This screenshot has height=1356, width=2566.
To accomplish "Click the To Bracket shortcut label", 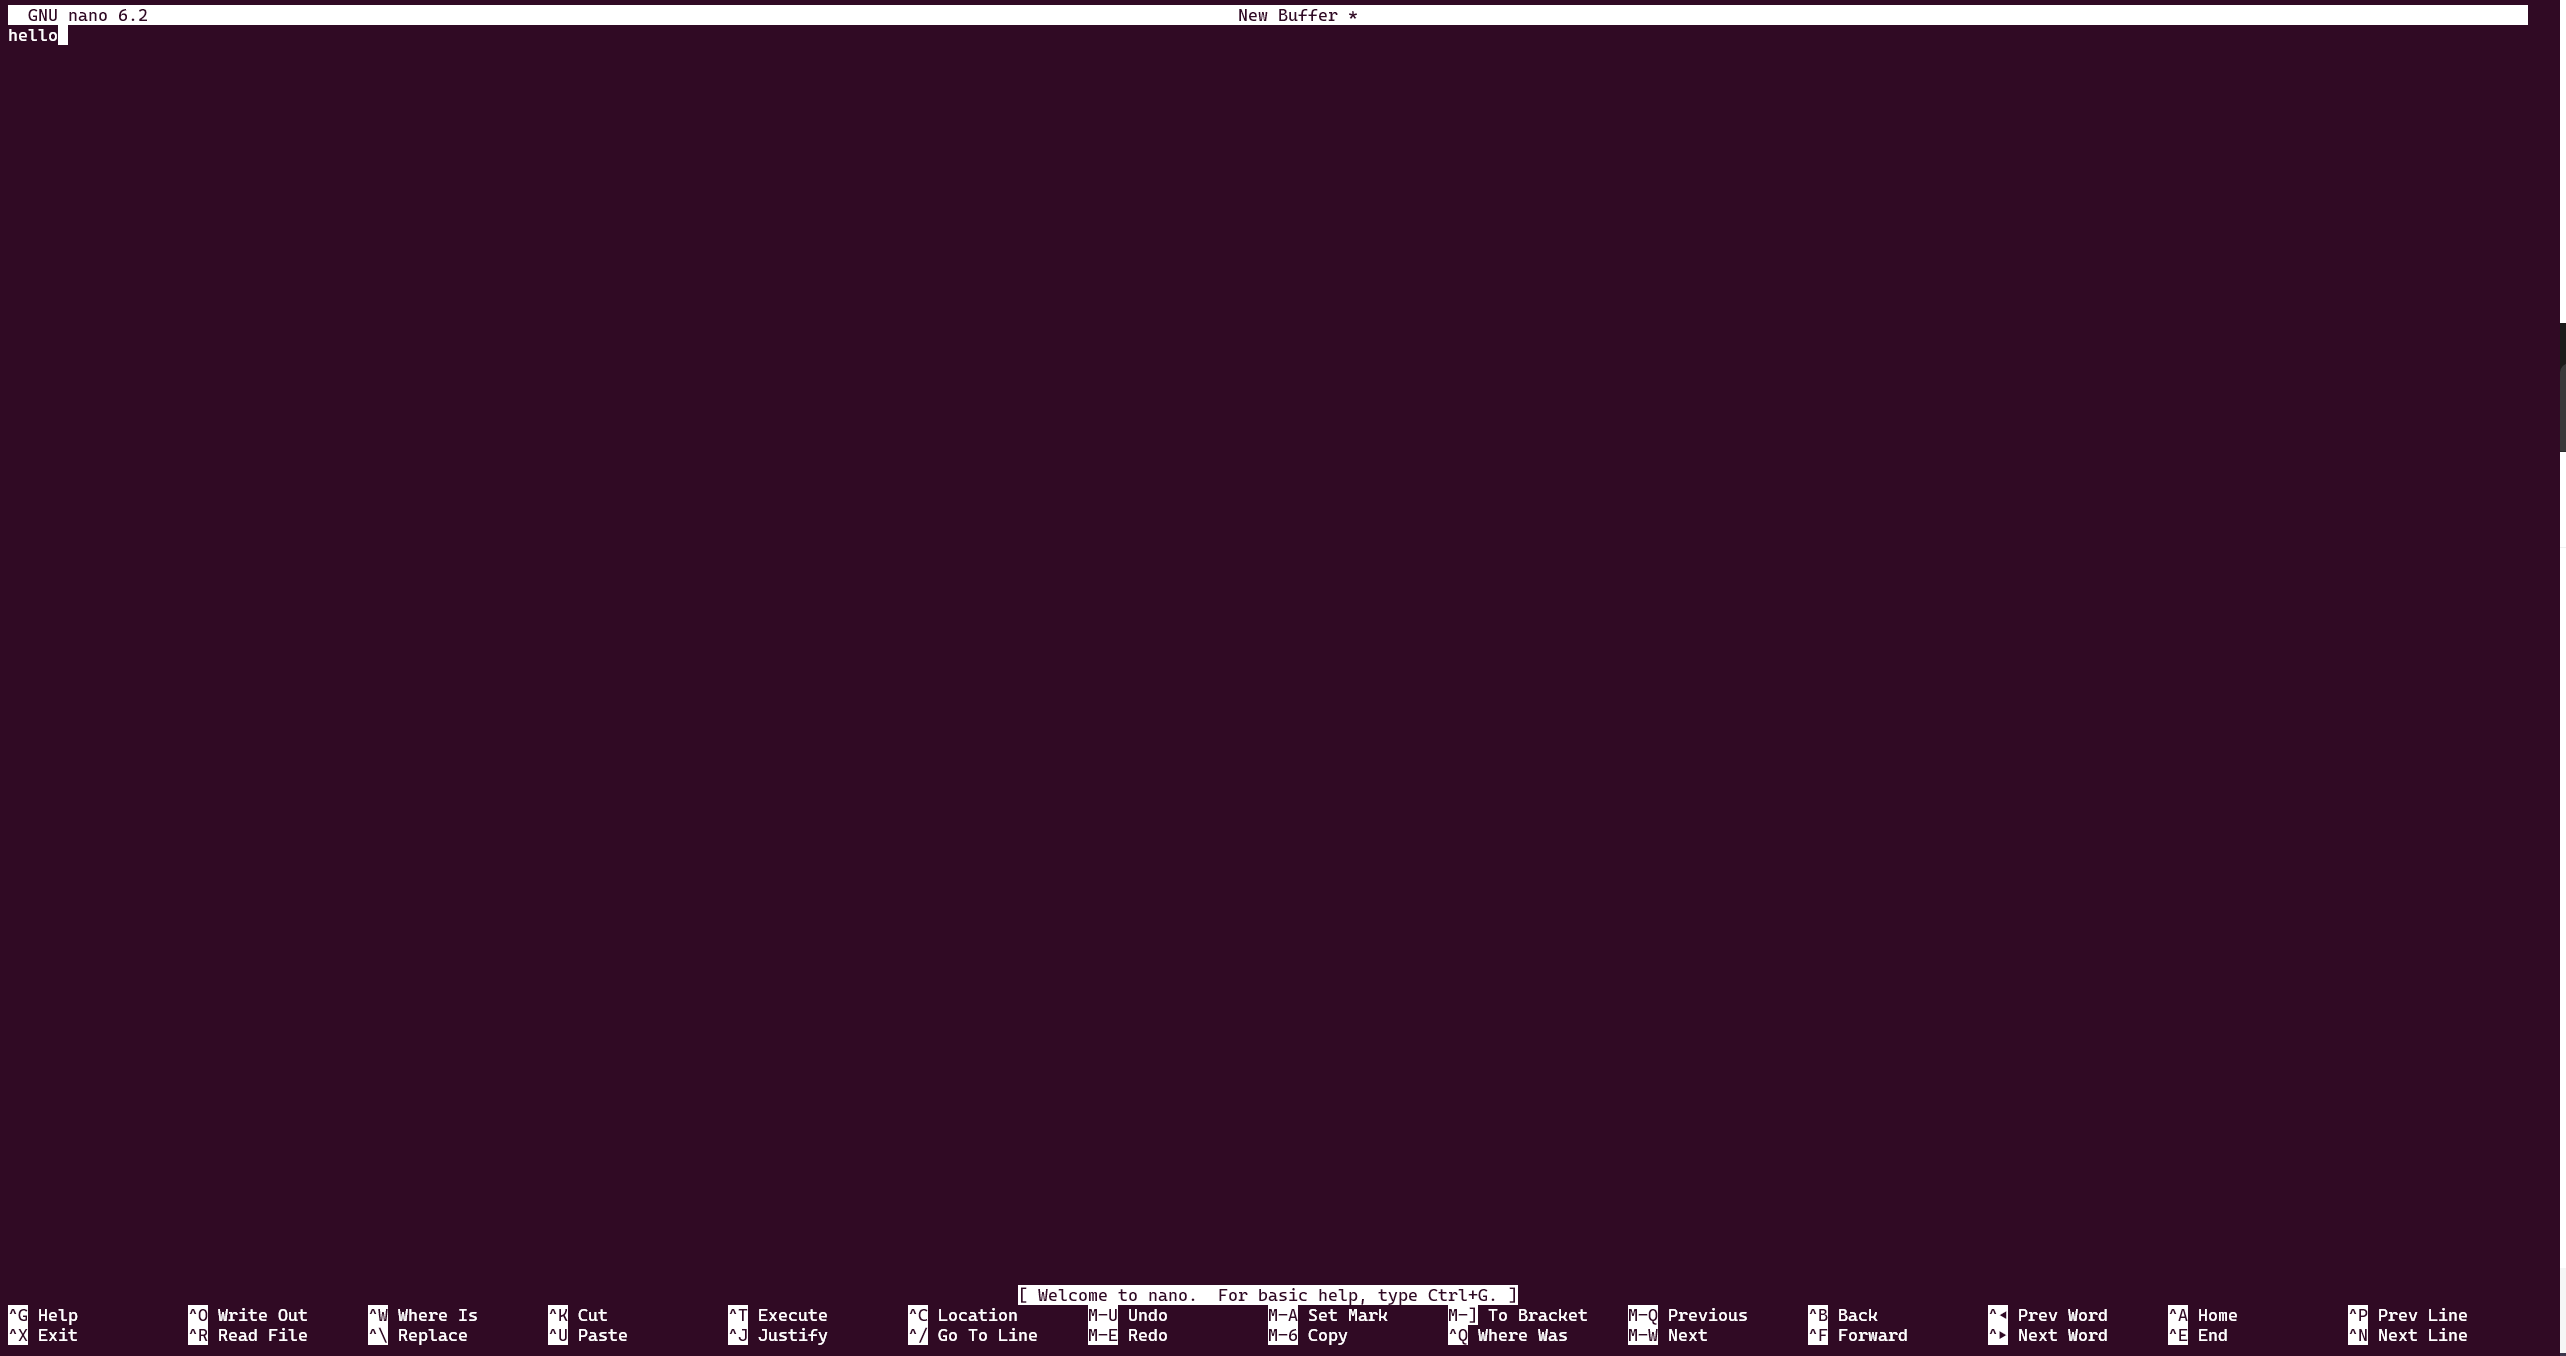I will pos(1537,1315).
